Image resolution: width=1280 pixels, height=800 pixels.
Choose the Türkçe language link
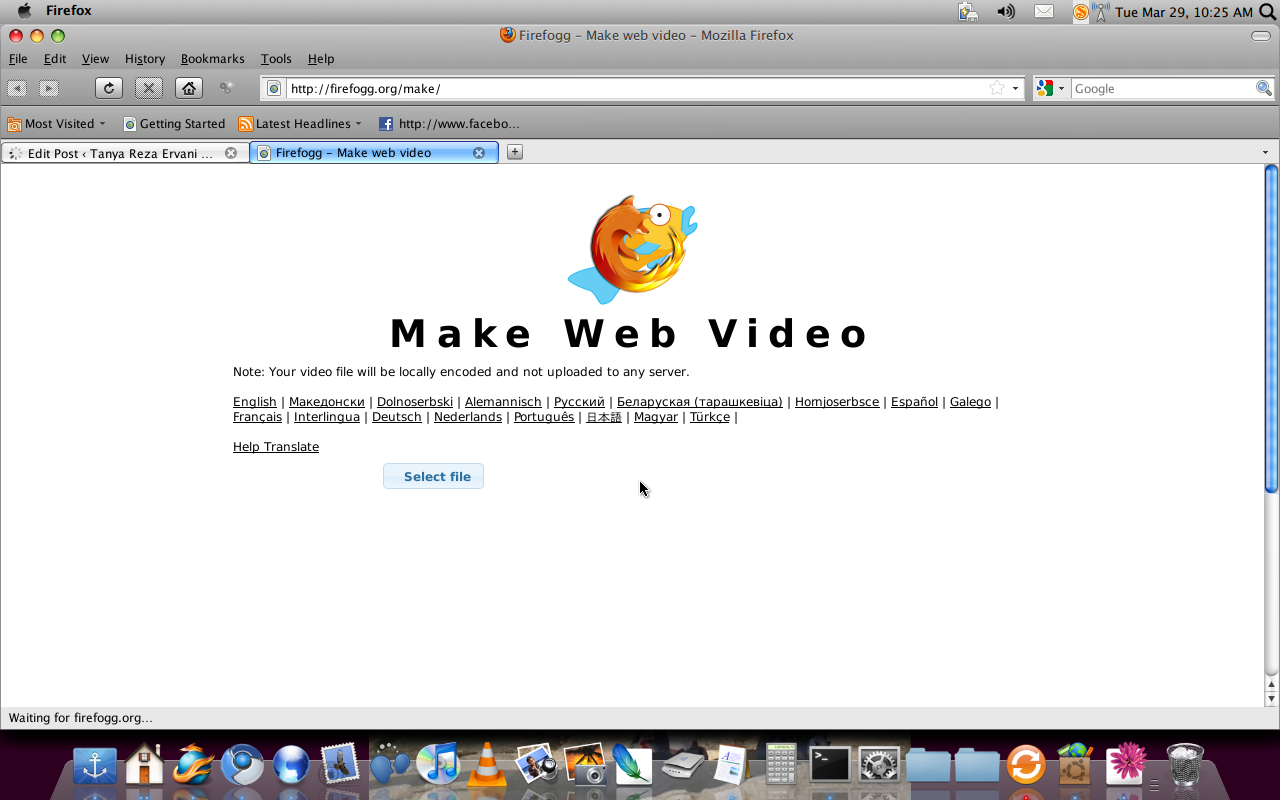pyautogui.click(x=710, y=417)
